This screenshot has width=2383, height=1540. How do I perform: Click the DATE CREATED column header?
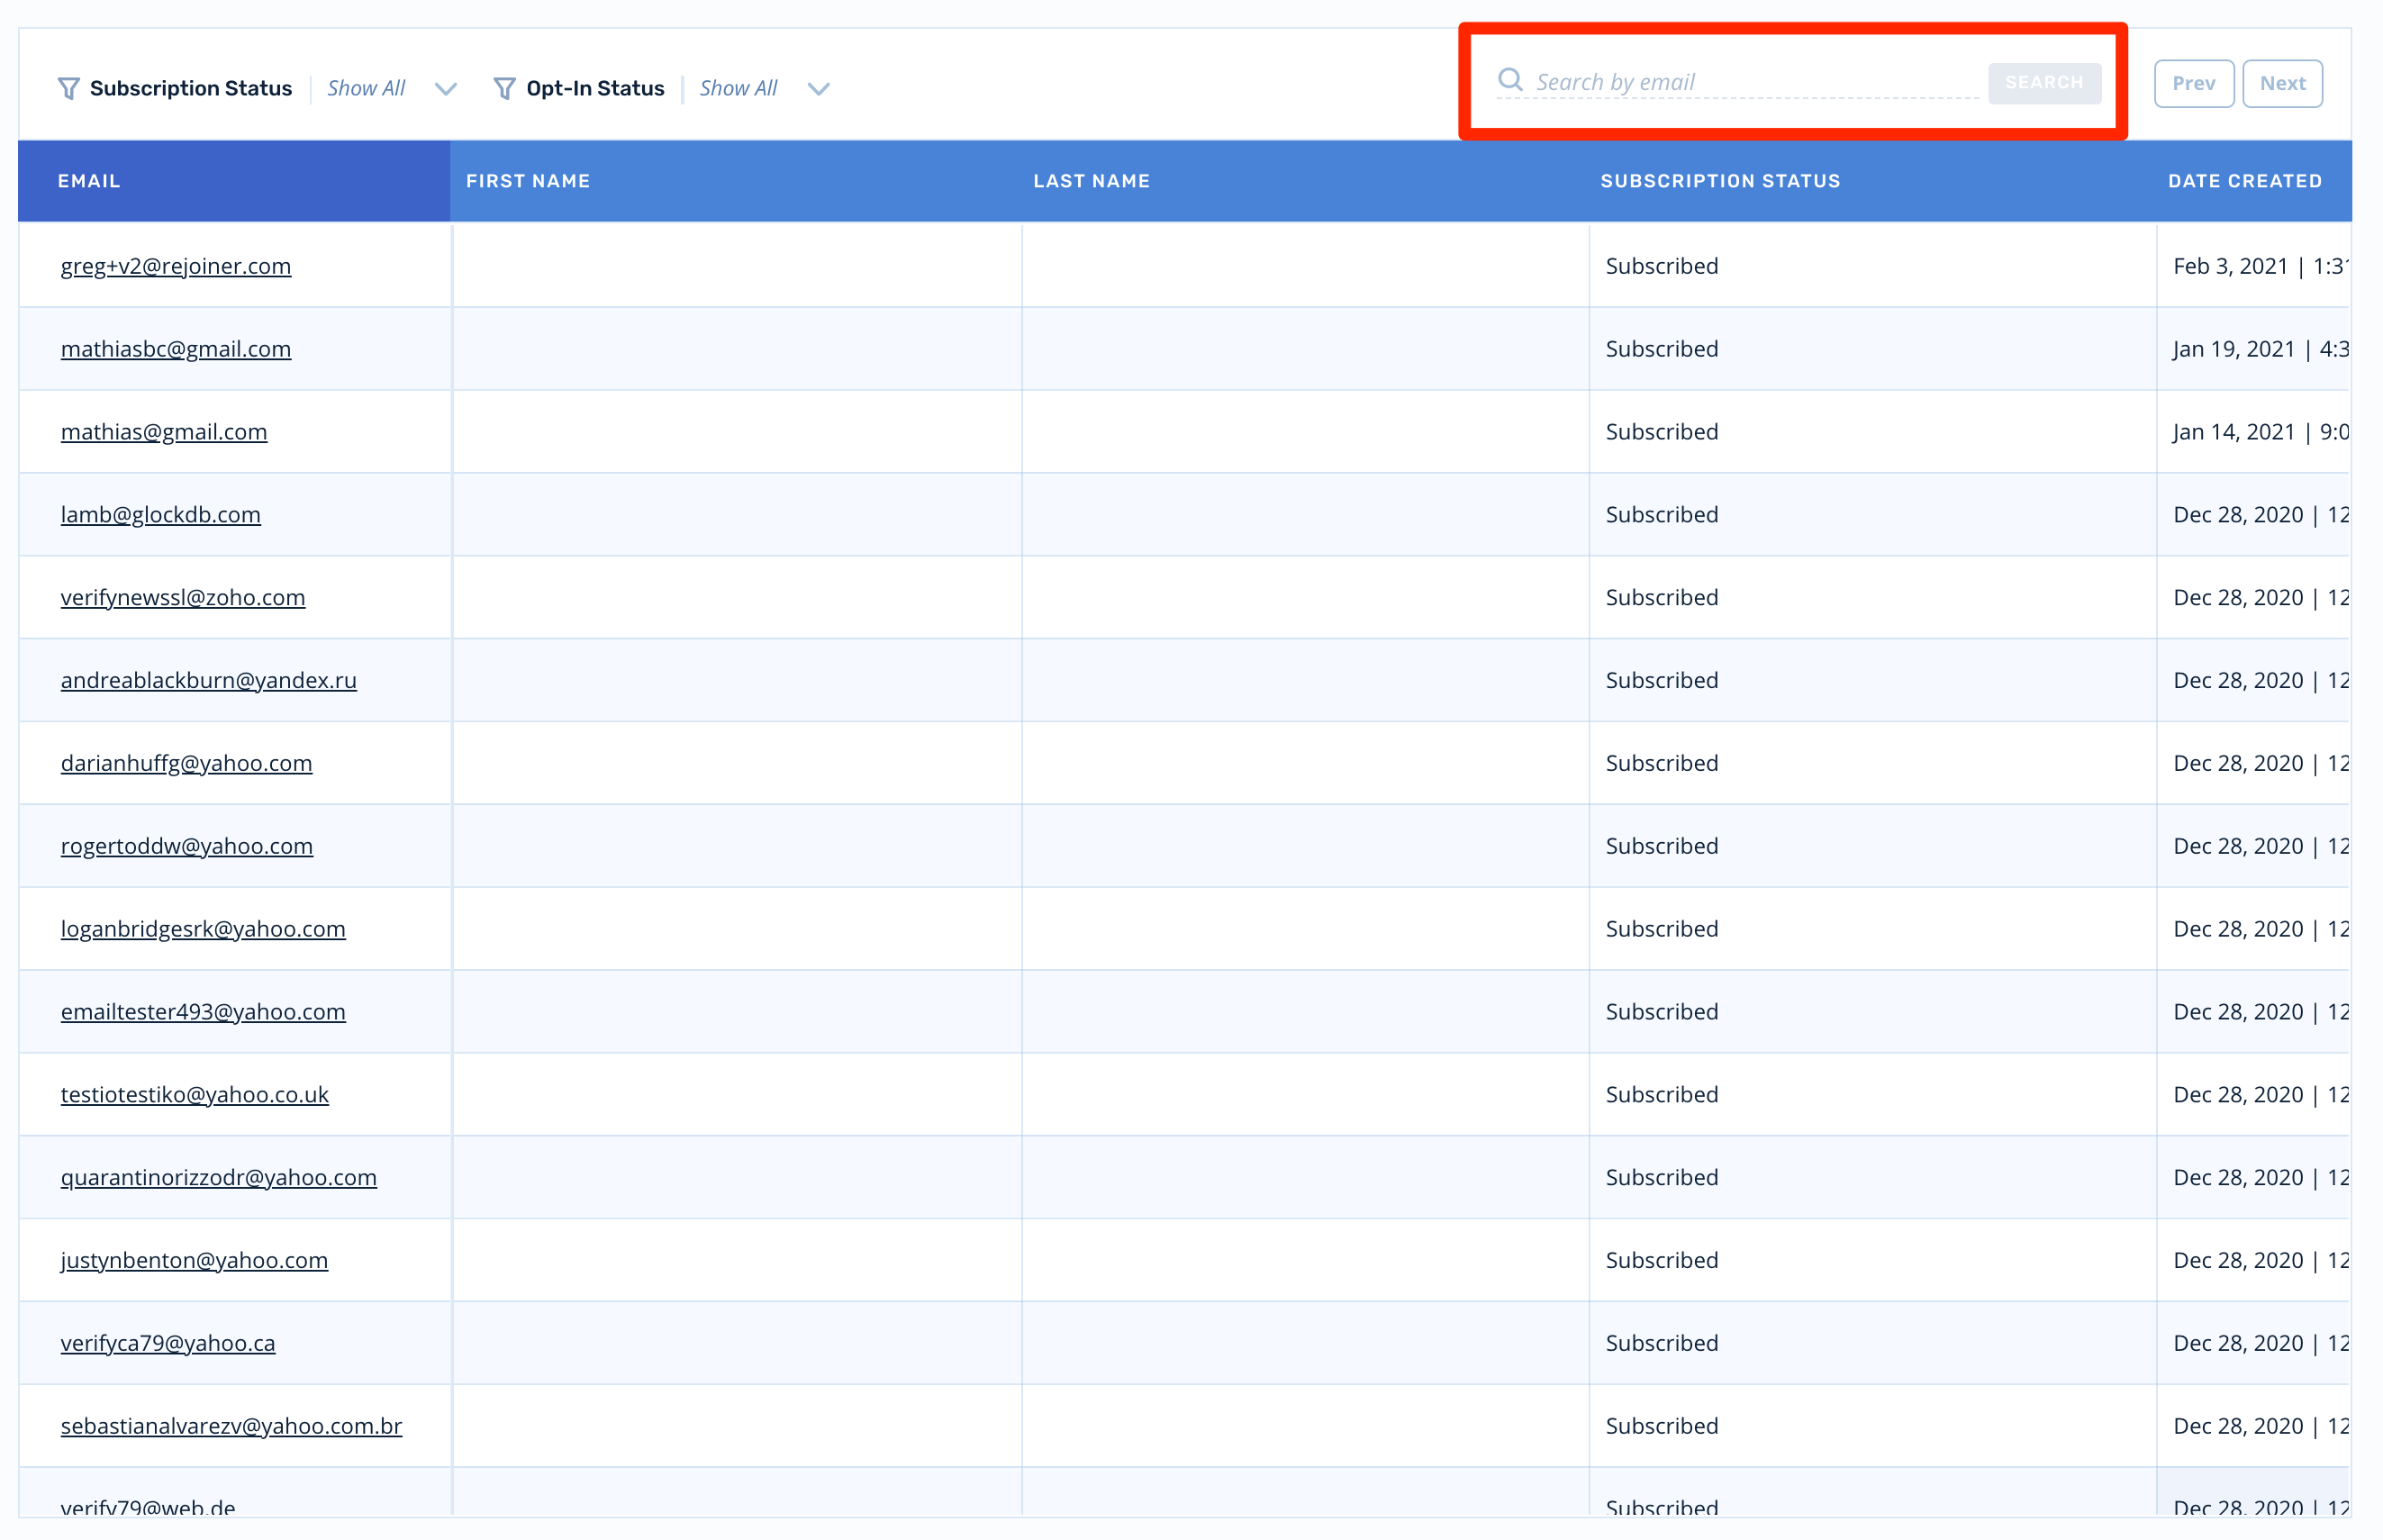point(2244,181)
